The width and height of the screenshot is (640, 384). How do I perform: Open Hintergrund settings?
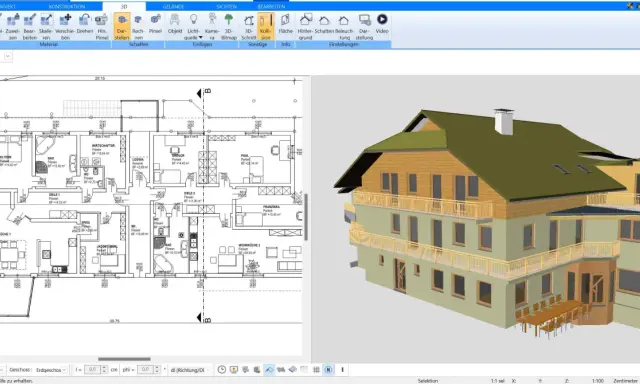coord(305,27)
